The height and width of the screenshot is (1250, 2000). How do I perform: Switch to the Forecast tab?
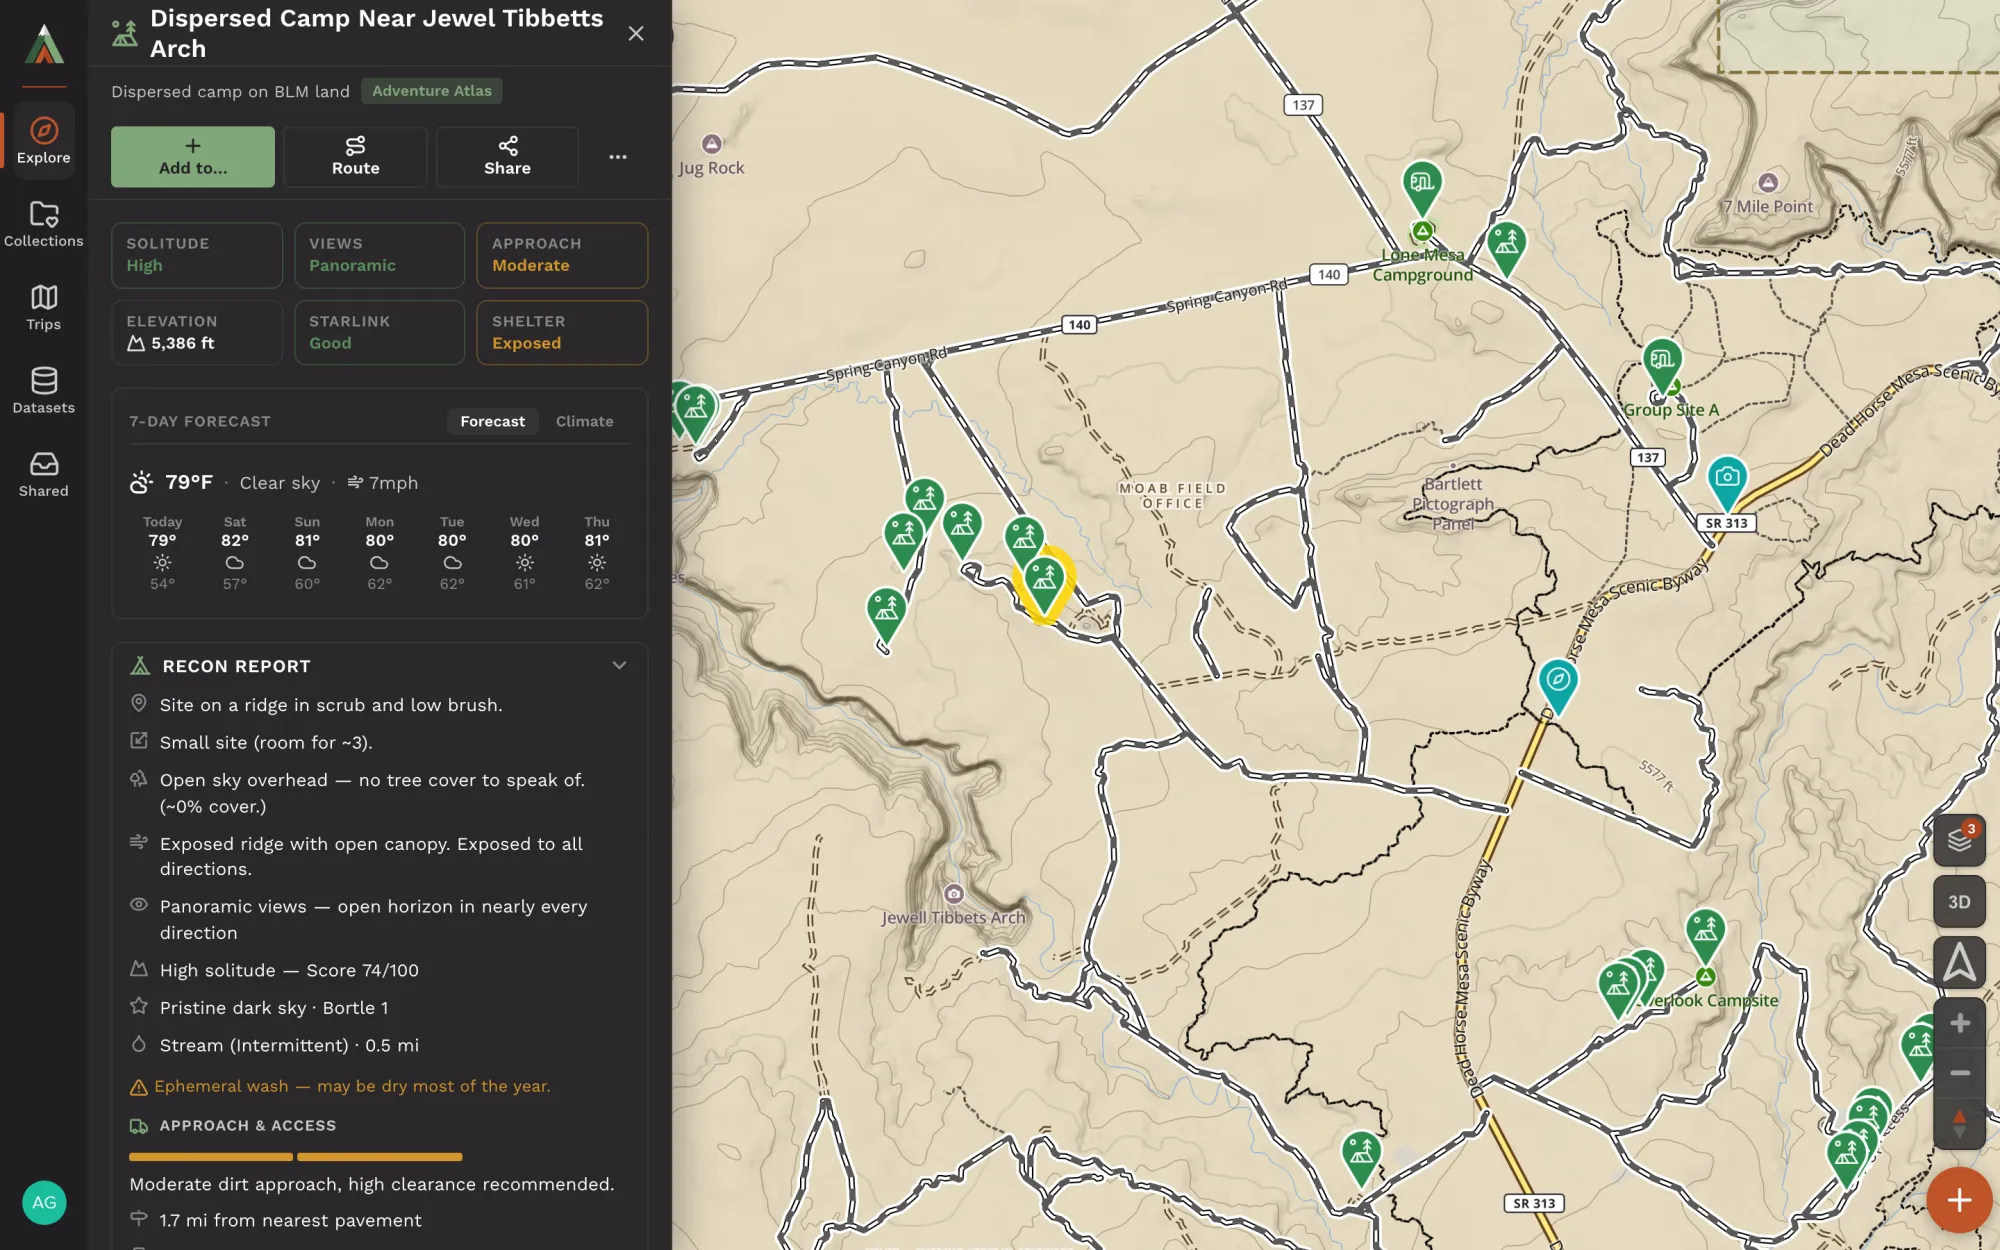(492, 422)
